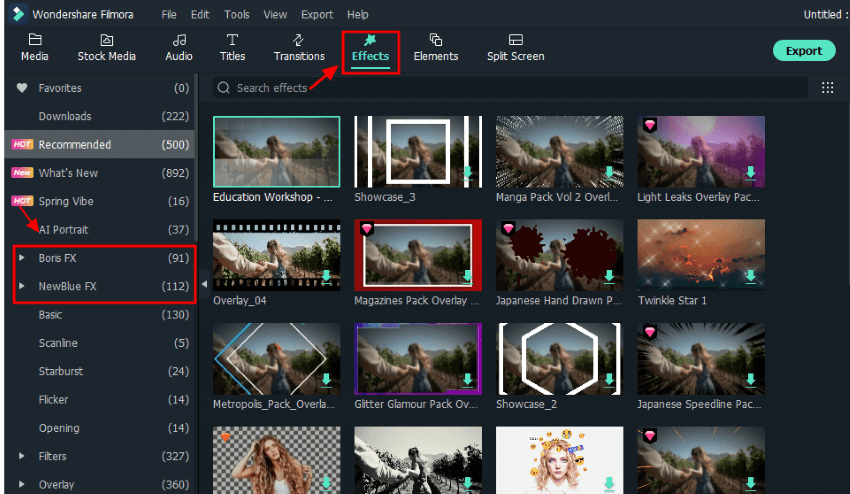Click premium gem on Japanese Speedline Pack
Viewport: 850px width, 494px height.
coord(649,331)
